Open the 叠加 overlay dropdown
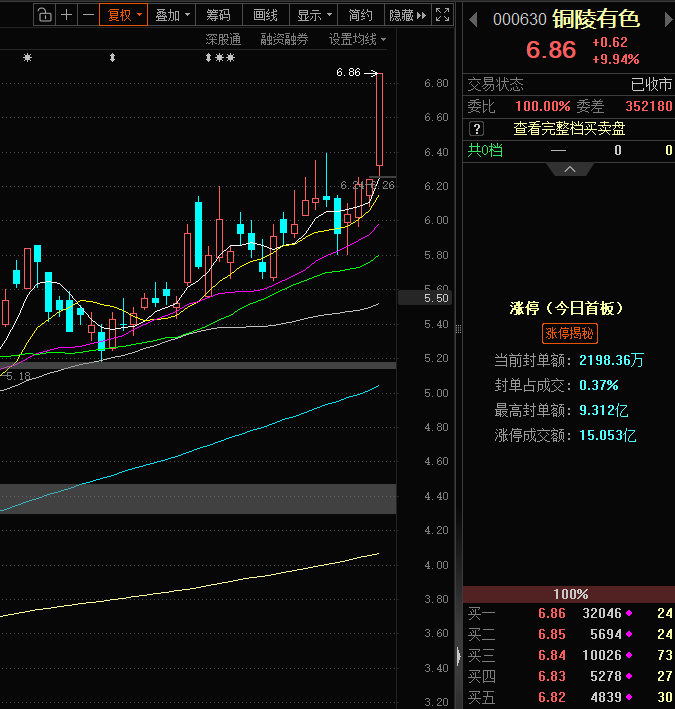The height and width of the screenshot is (709, 675). pos(173,15)
